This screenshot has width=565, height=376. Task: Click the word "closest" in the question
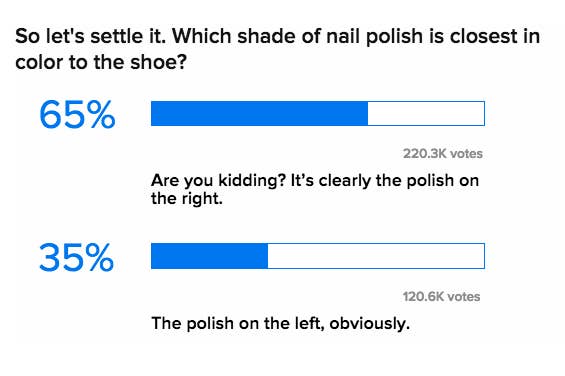484,36
